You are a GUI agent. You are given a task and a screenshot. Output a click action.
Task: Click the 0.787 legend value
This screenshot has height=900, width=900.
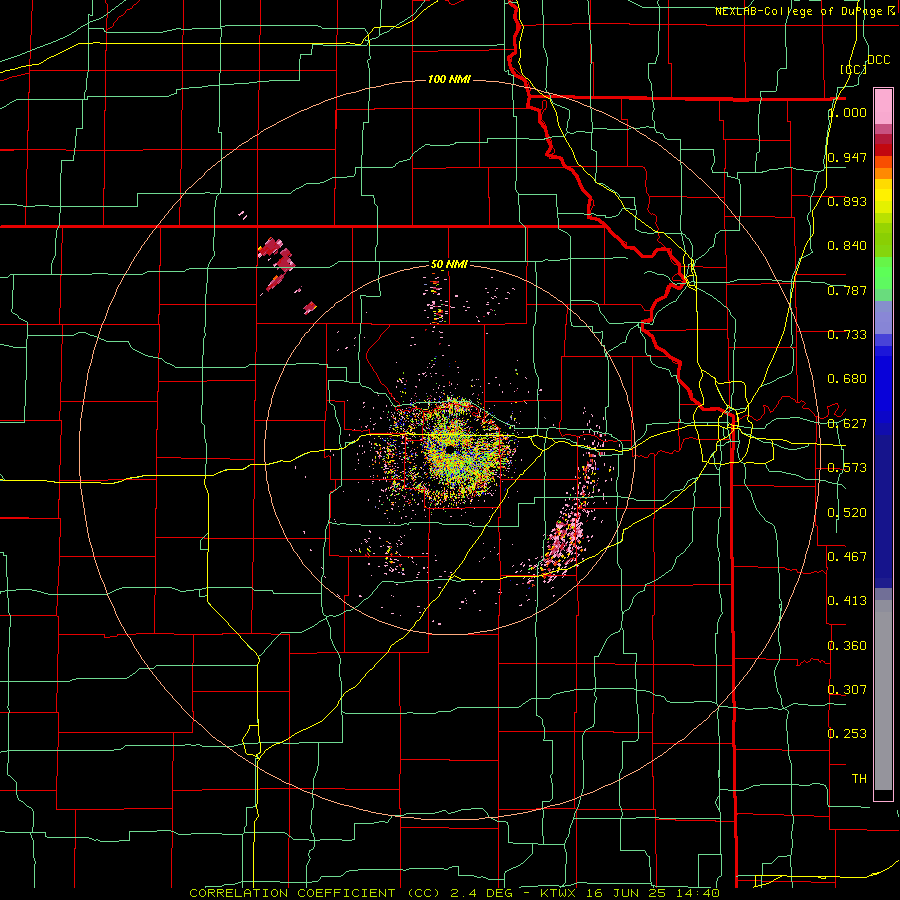pos(847,290)
